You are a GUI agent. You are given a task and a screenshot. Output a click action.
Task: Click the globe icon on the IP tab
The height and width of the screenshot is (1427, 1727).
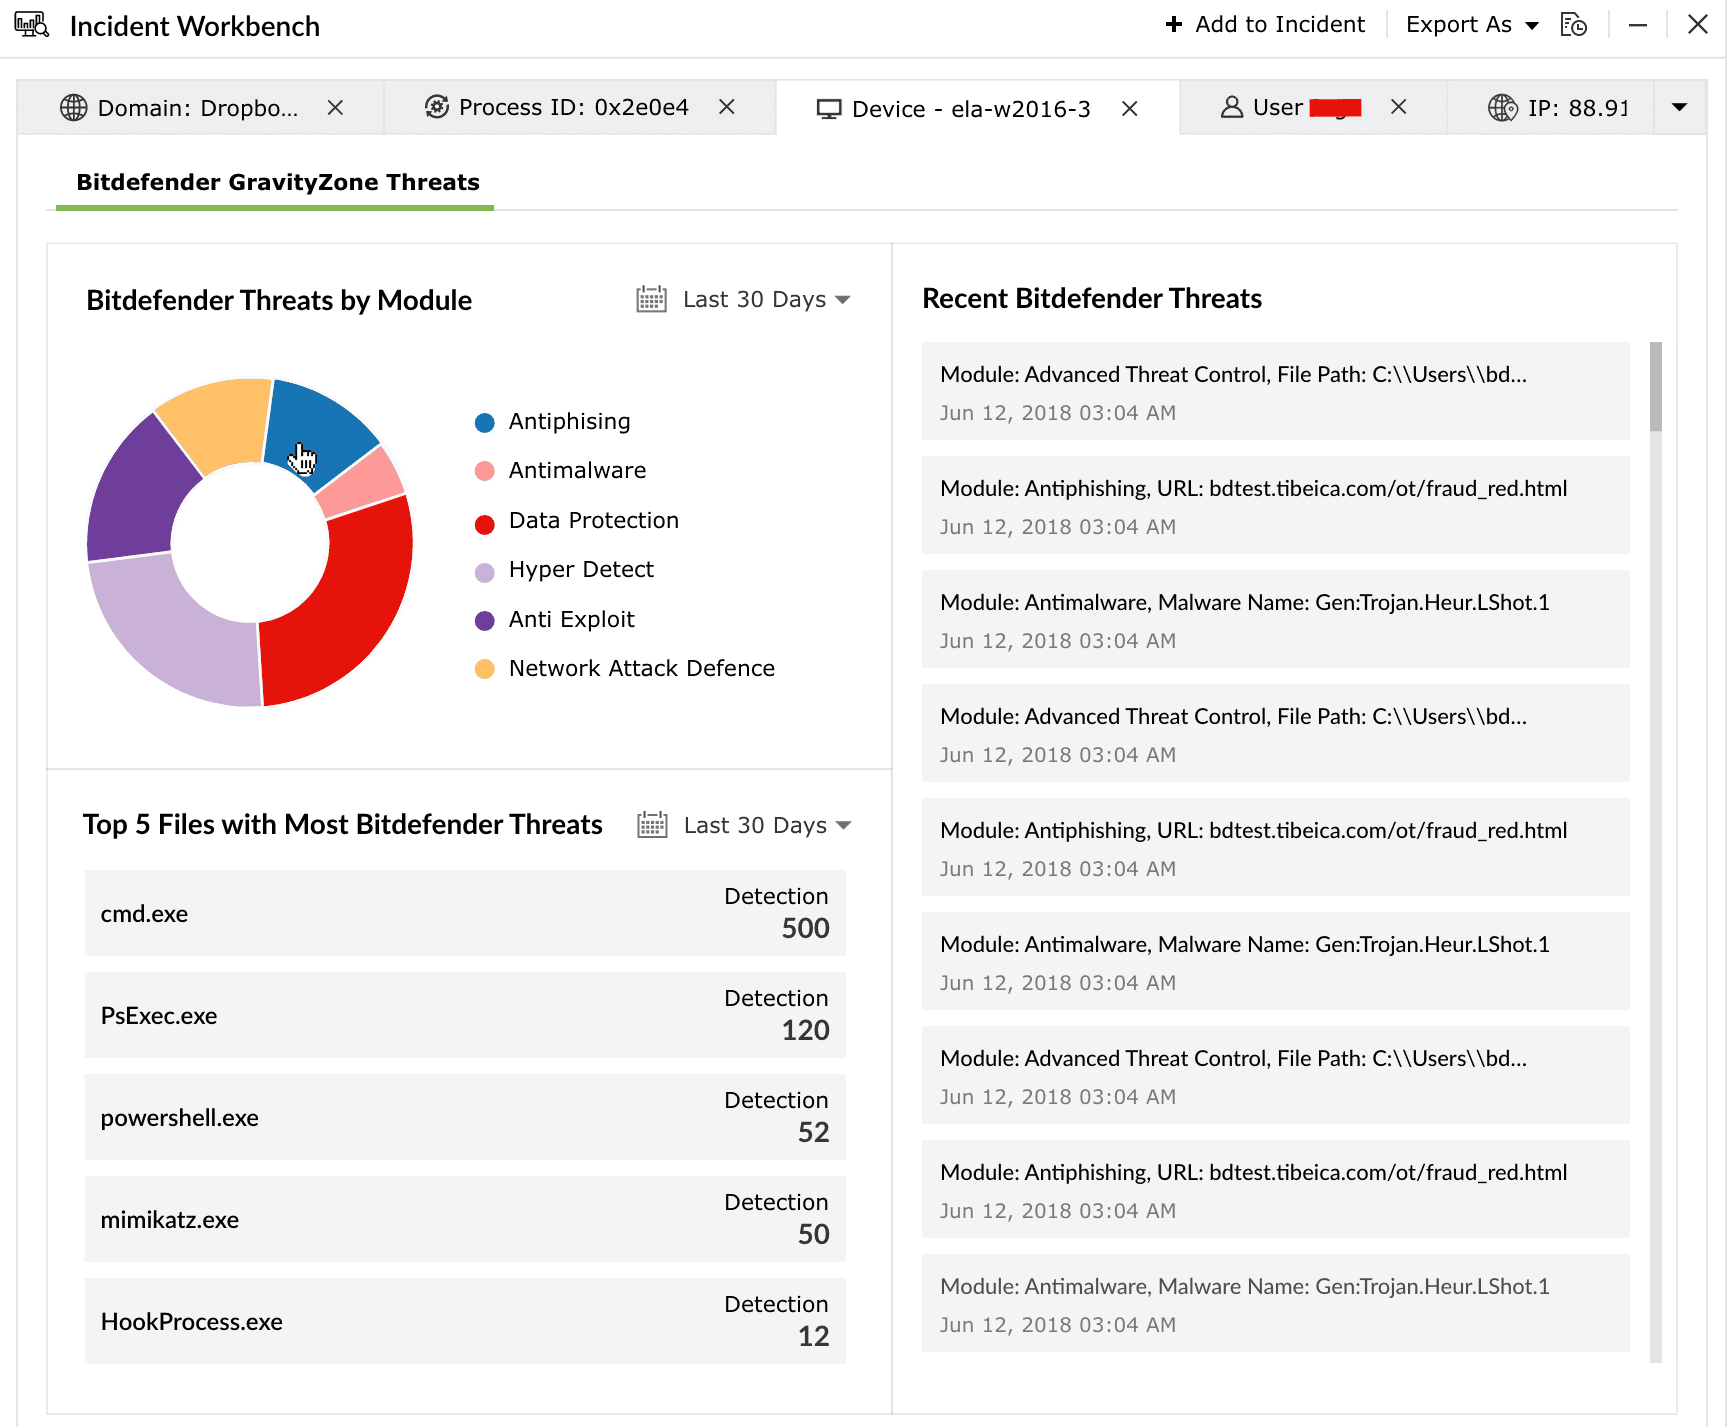[x=1503, y=107]
